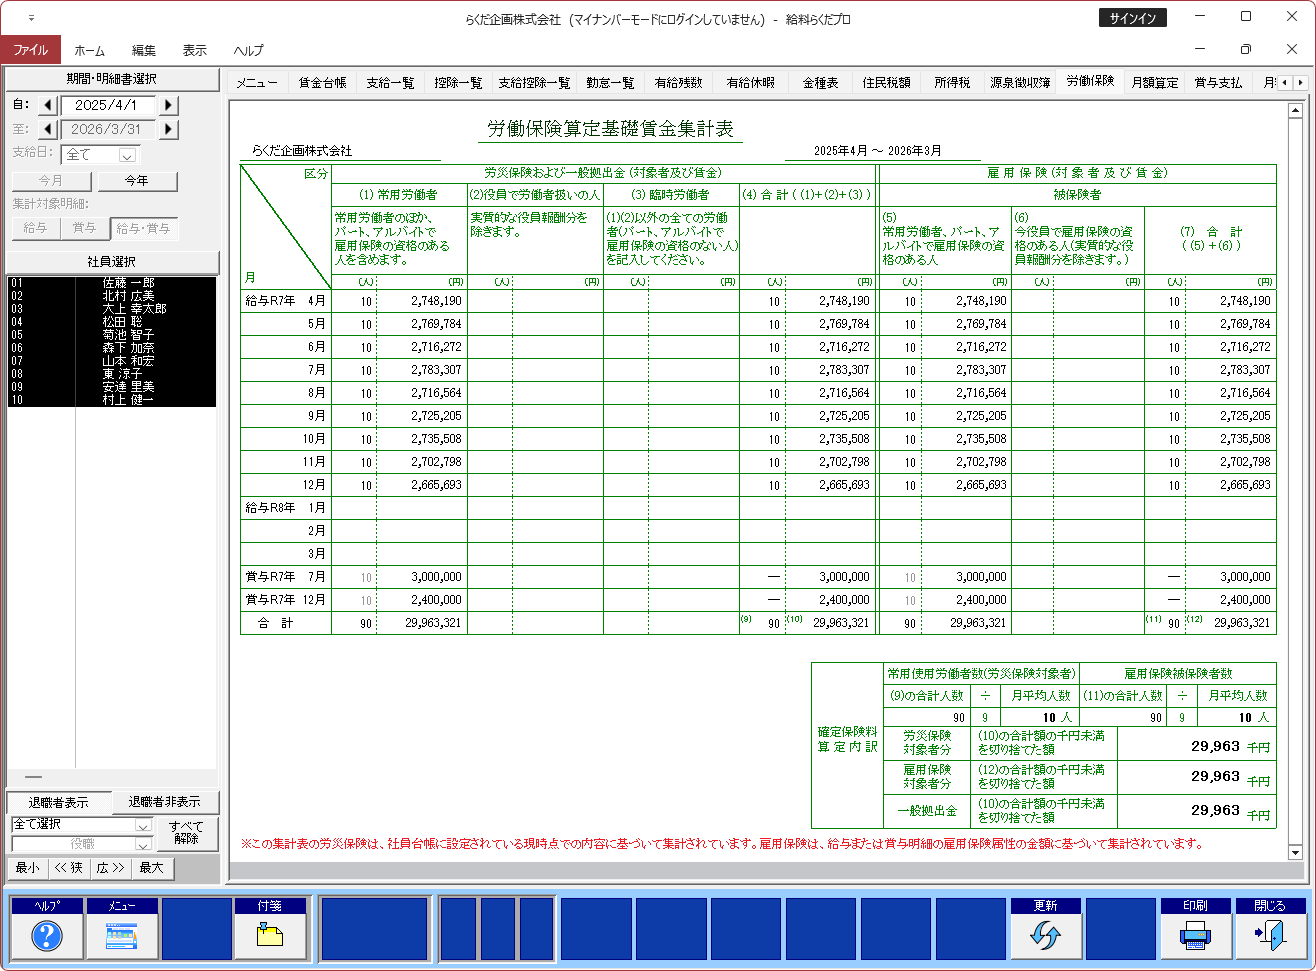Image resolution: width=1316 pixels, height=971 pixels.
Task: Step the start date back with left arrow
Action: tap(48, 105)
